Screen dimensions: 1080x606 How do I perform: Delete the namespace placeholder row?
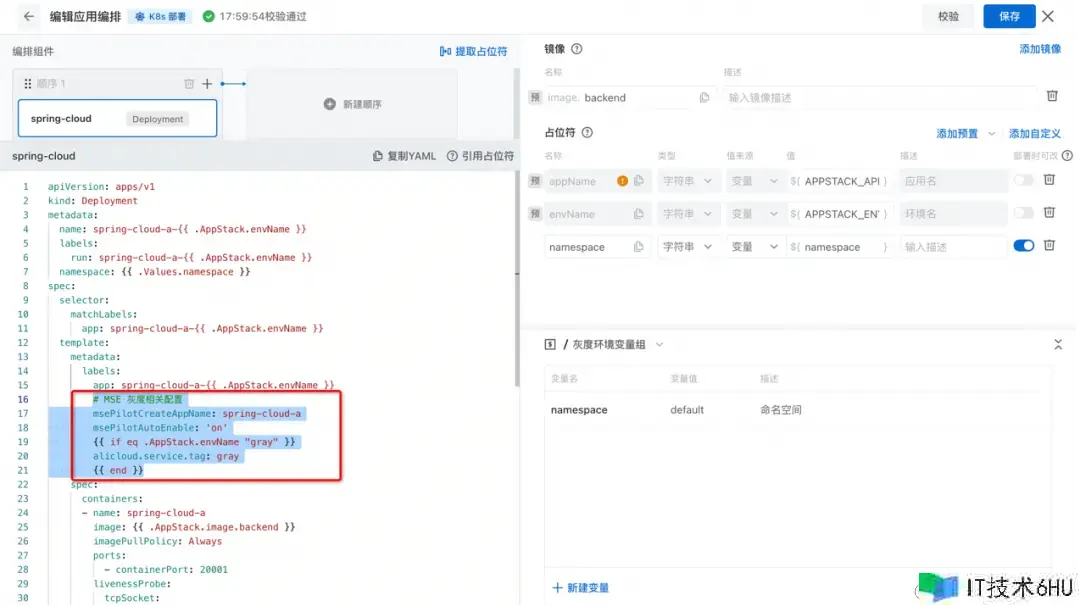tap(1049, 246)
